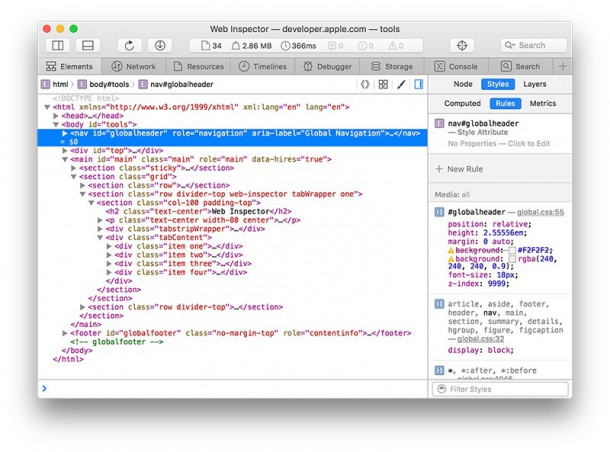This screenshot has height=452, width=610.
Task: Click the compositing borders grid icon
Action: click(x=383, y=85)
